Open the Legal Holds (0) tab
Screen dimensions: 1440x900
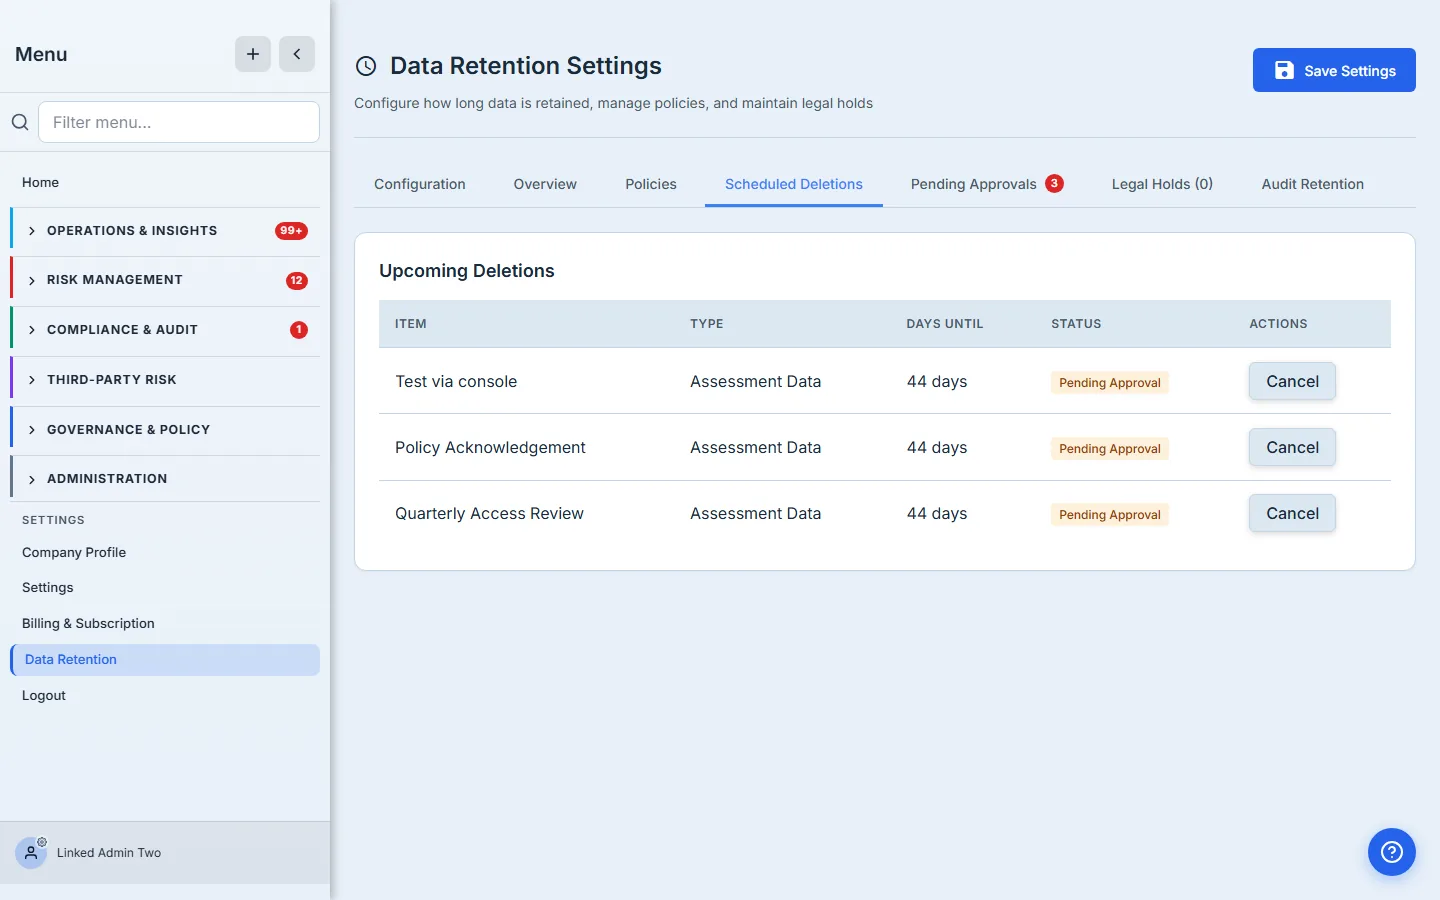tap(1162, 184)
